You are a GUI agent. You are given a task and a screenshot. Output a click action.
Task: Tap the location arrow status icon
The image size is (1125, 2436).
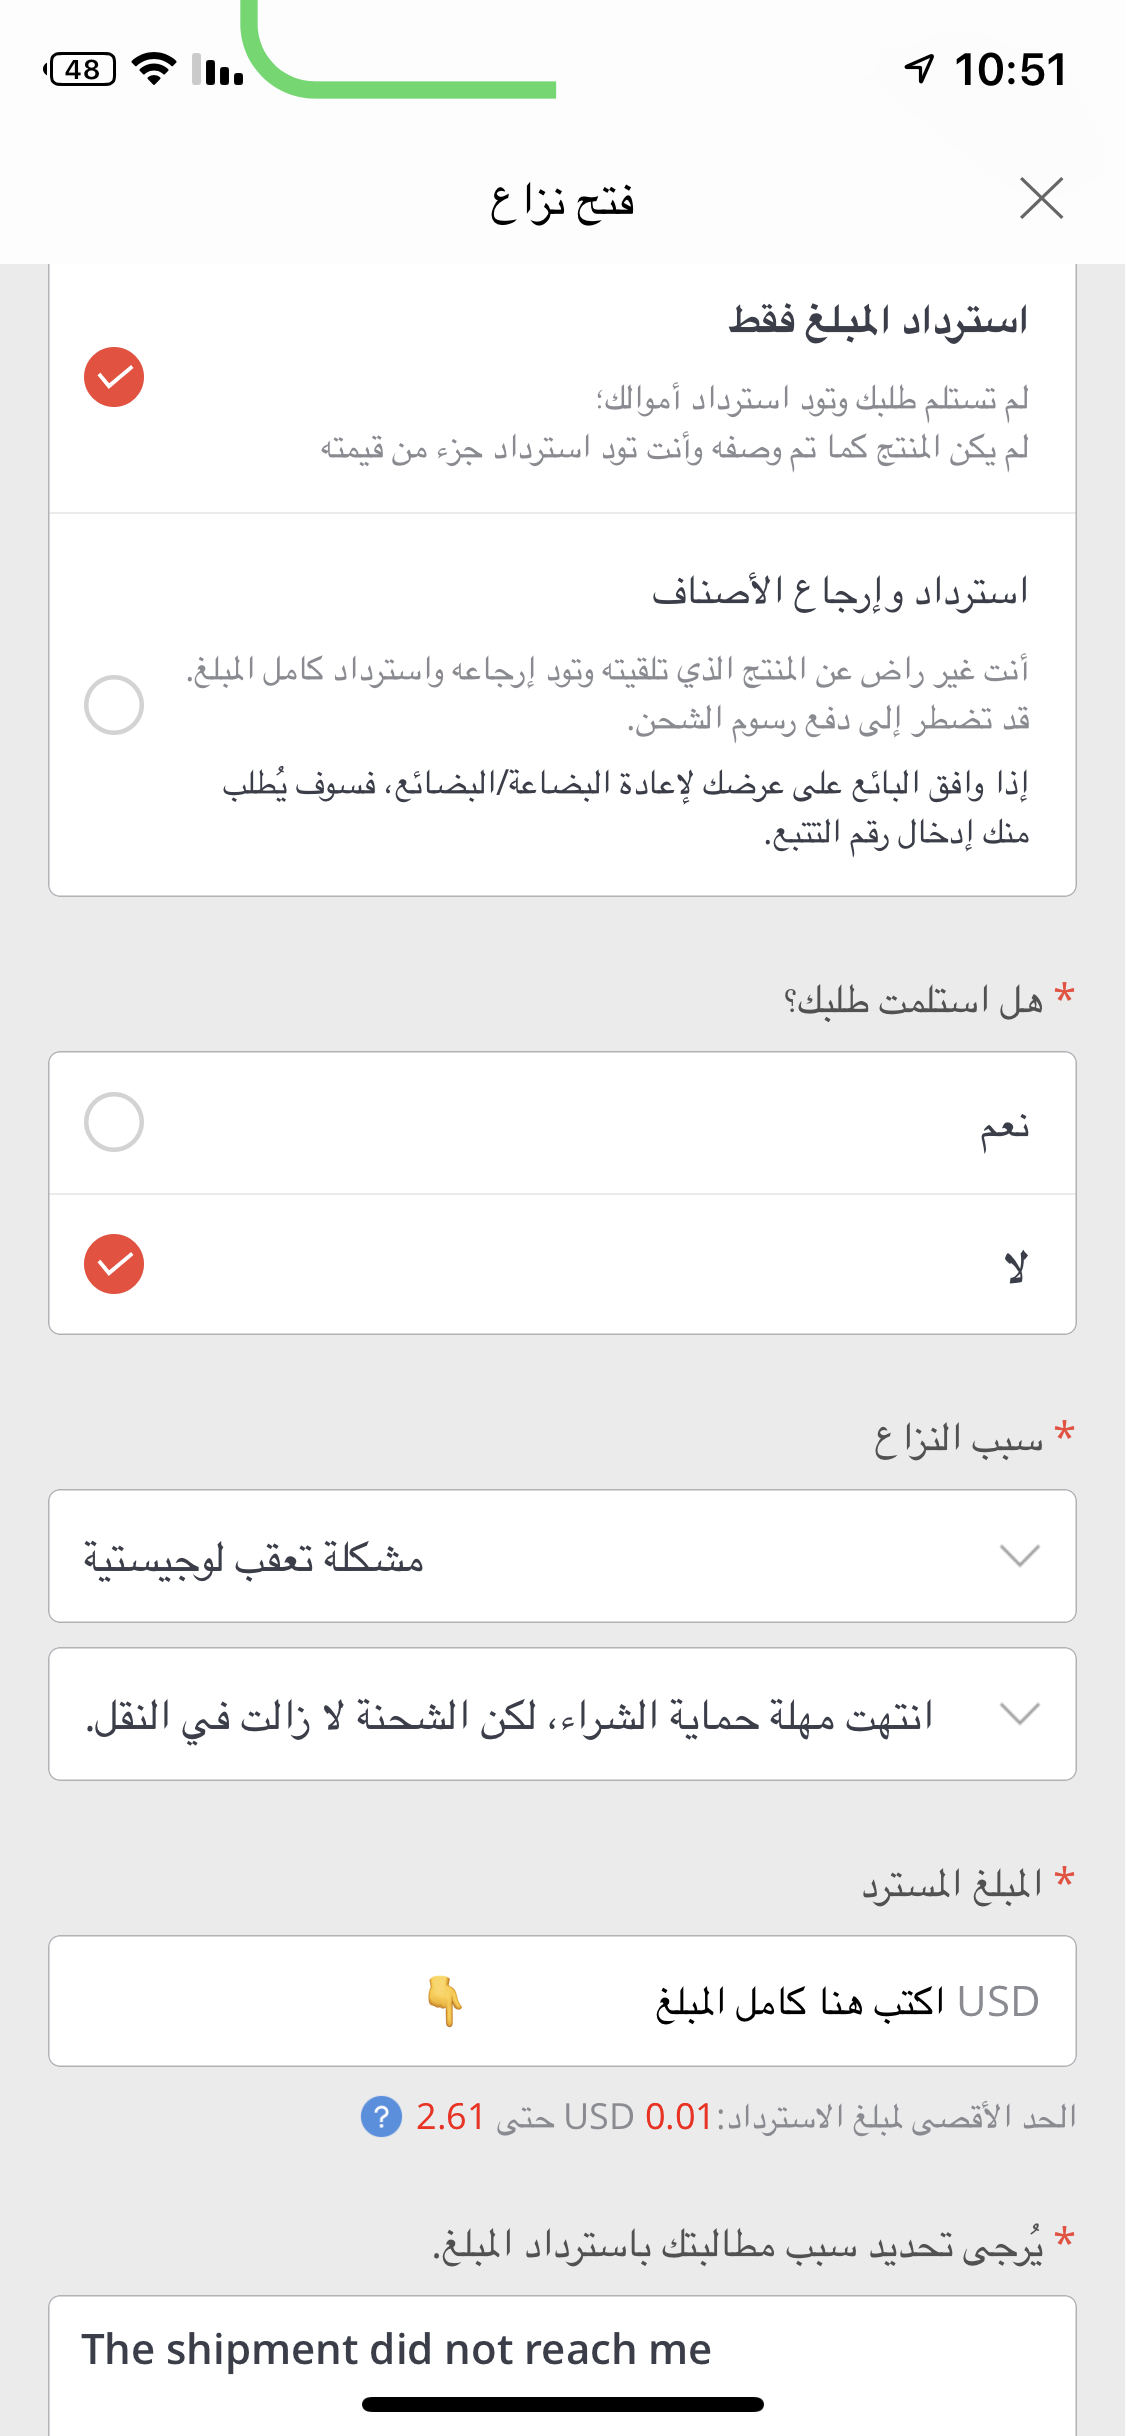[x=919, y=69]
